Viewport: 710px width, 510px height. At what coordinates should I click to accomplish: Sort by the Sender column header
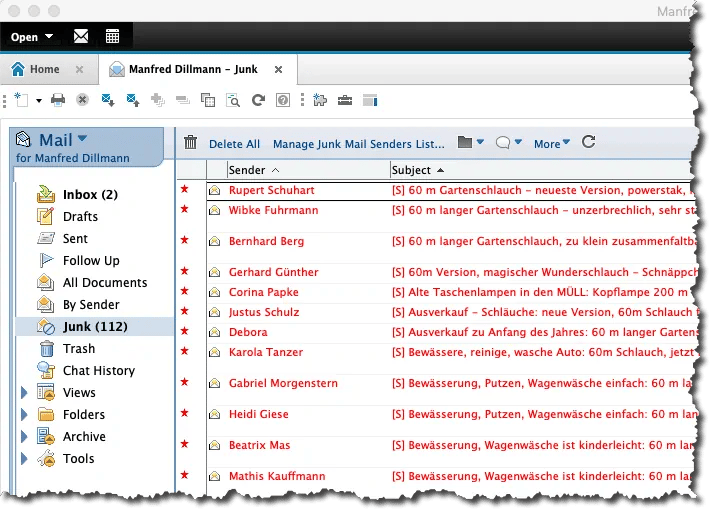pyautogui.click(x=247, y=170)
